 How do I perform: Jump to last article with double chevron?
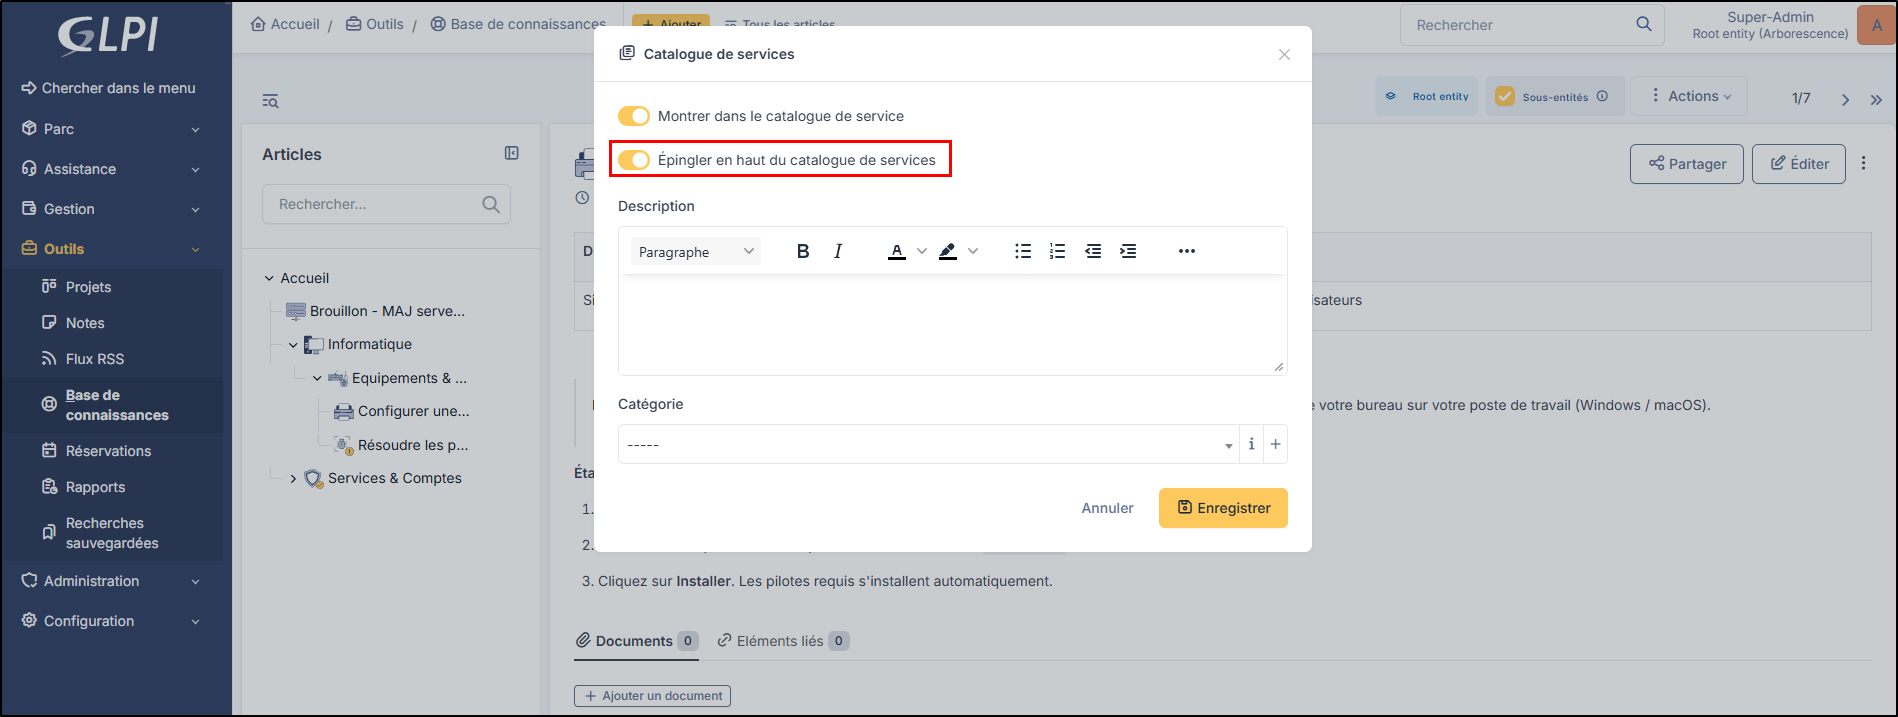tap(1876, 99)
